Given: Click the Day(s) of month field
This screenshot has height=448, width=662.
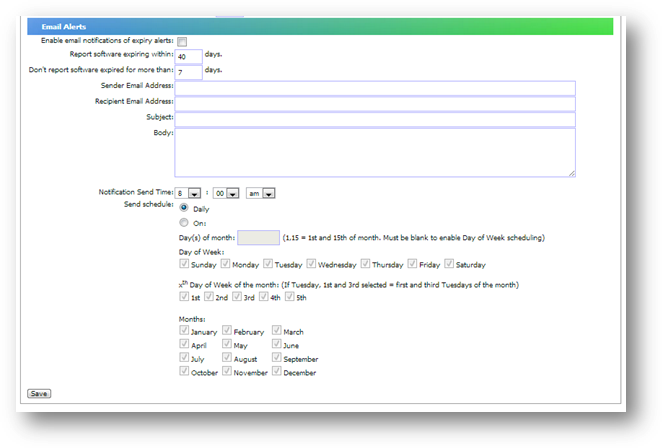Looking at the screenshot, I should [258, 237].
